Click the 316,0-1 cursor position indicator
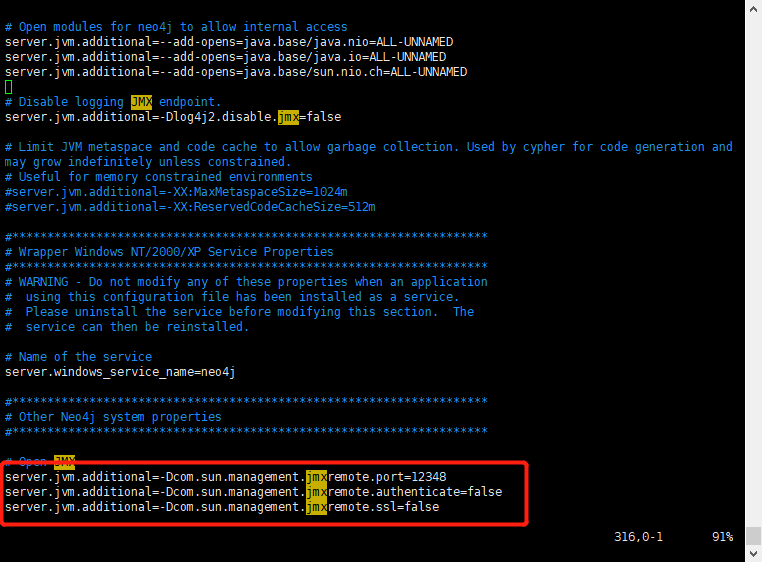762x562 pixels. [638, 537]
